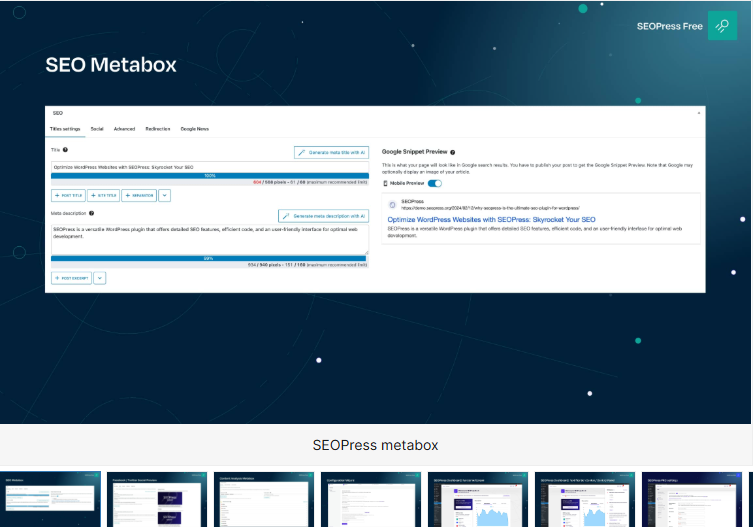The height and width of the screenshot is (527, 753).
Task: Insert the Post Title variable
Action: (68, 195)
